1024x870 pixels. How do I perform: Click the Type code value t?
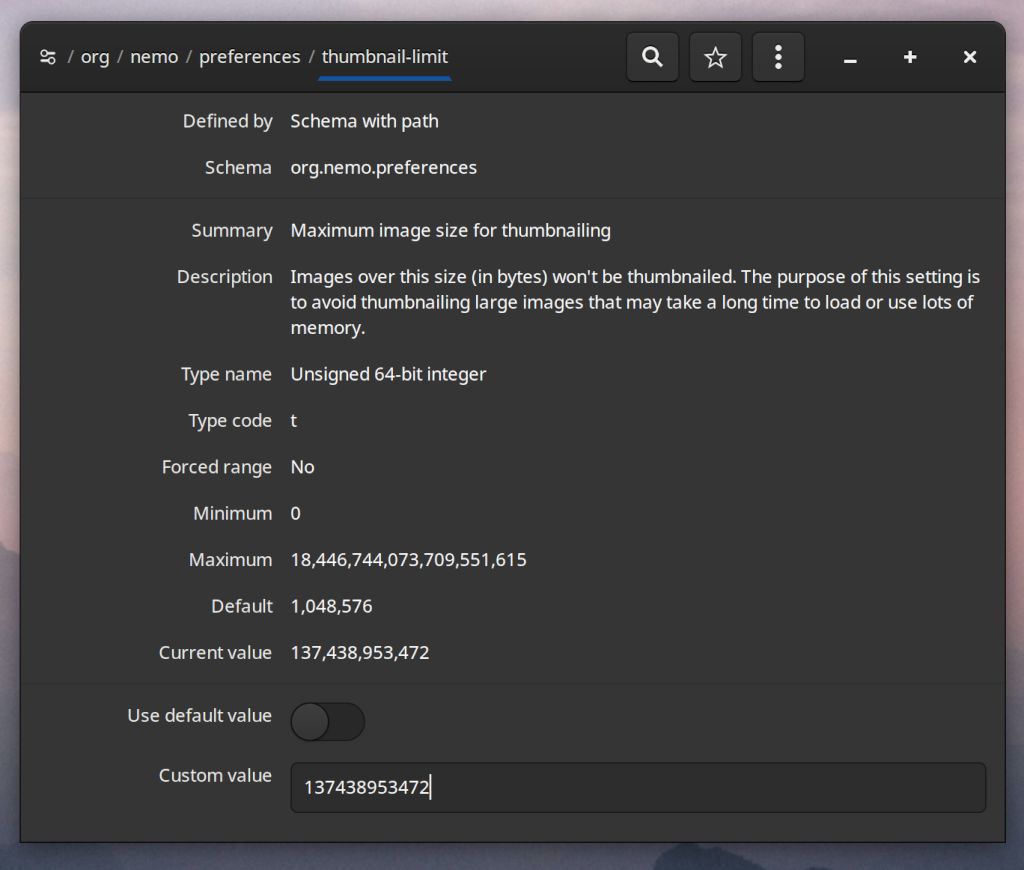(294, 421)
